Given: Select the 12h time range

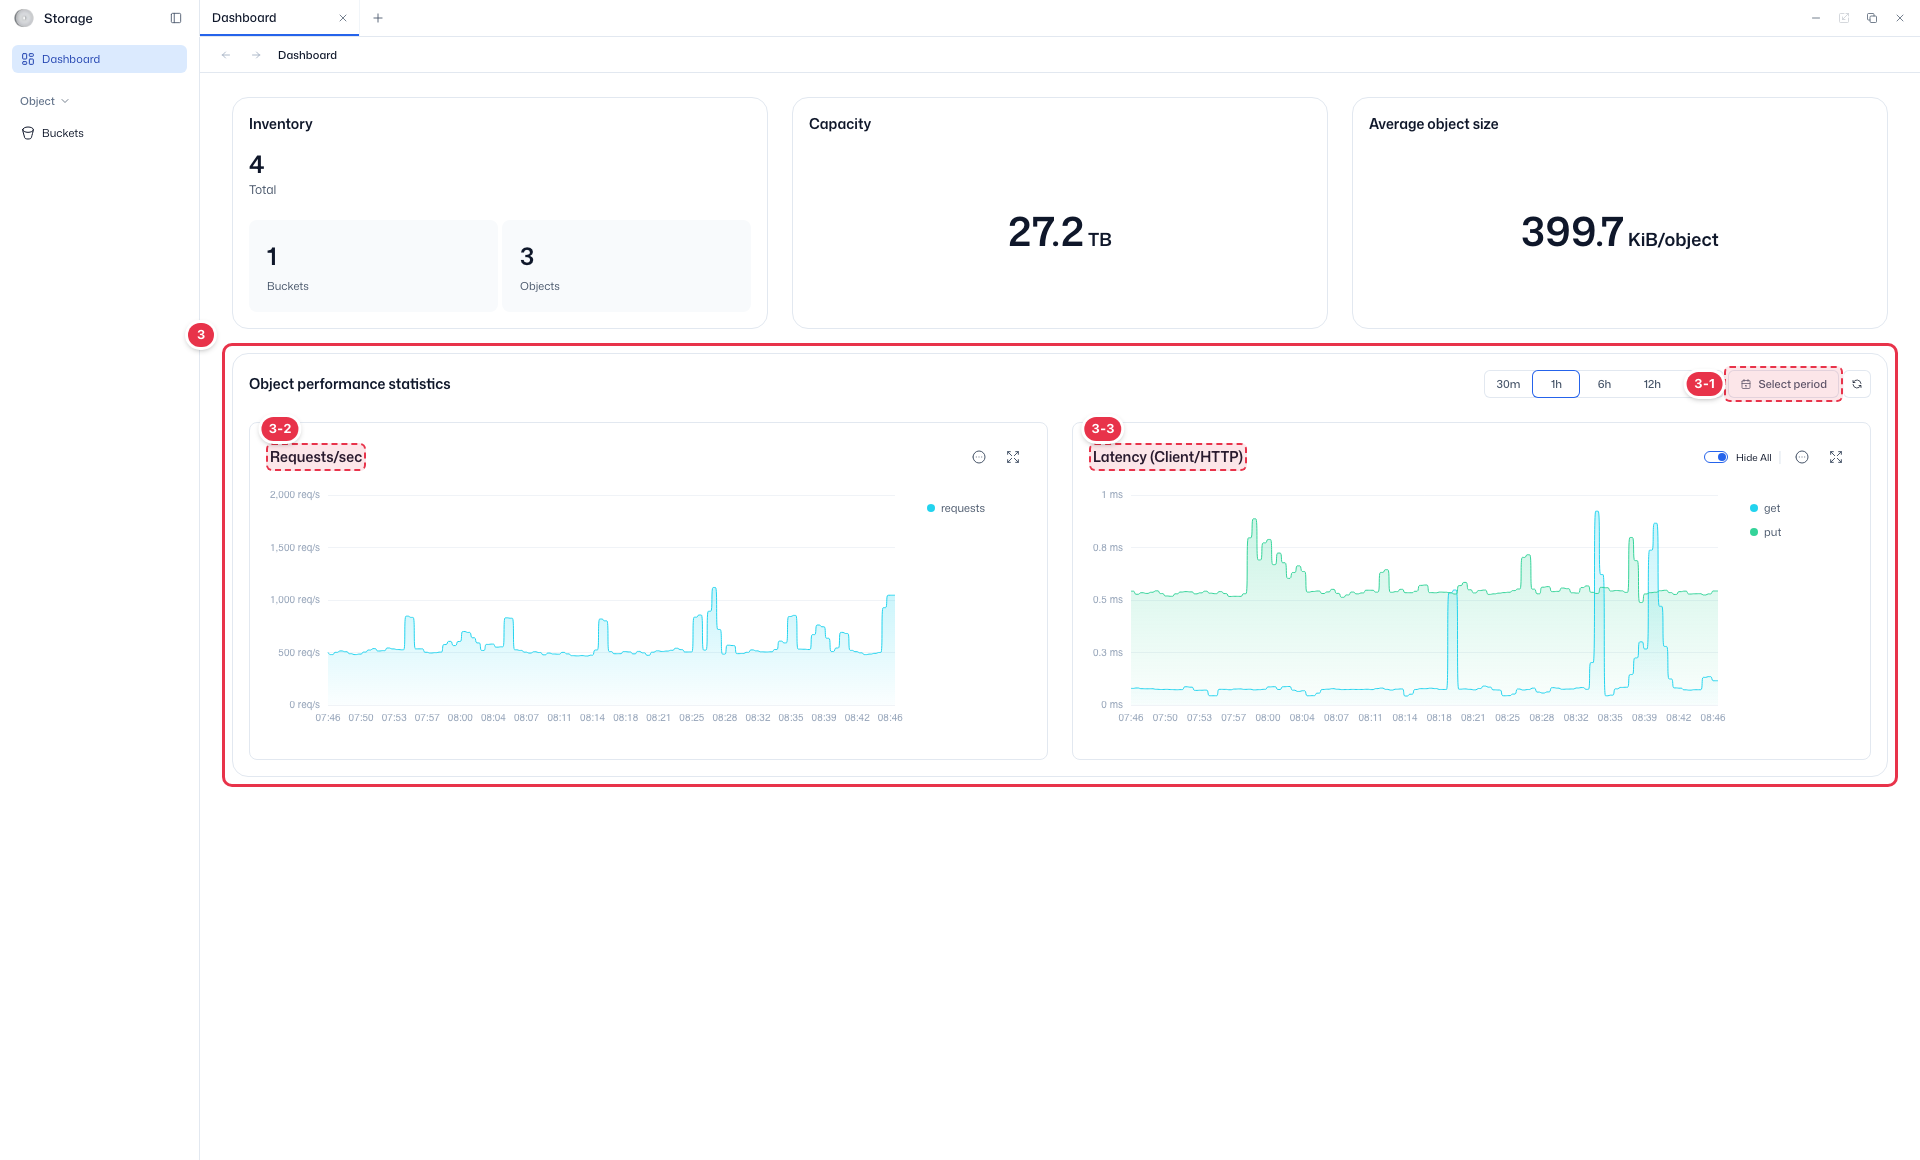Looking at the screenshot, I should (x=1652, y=384).
